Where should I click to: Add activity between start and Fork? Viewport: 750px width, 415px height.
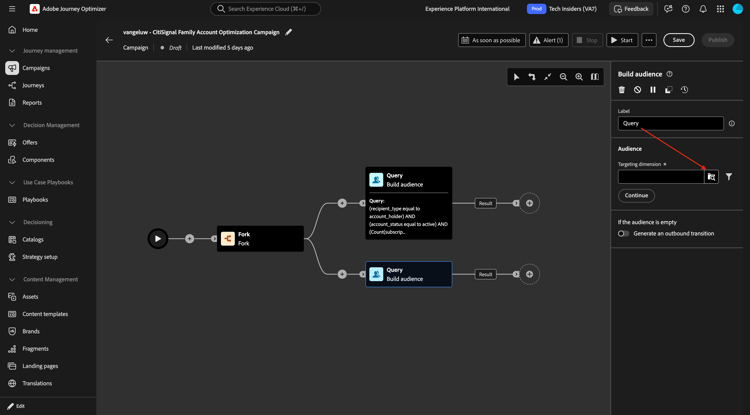click(x=190, y=239)
